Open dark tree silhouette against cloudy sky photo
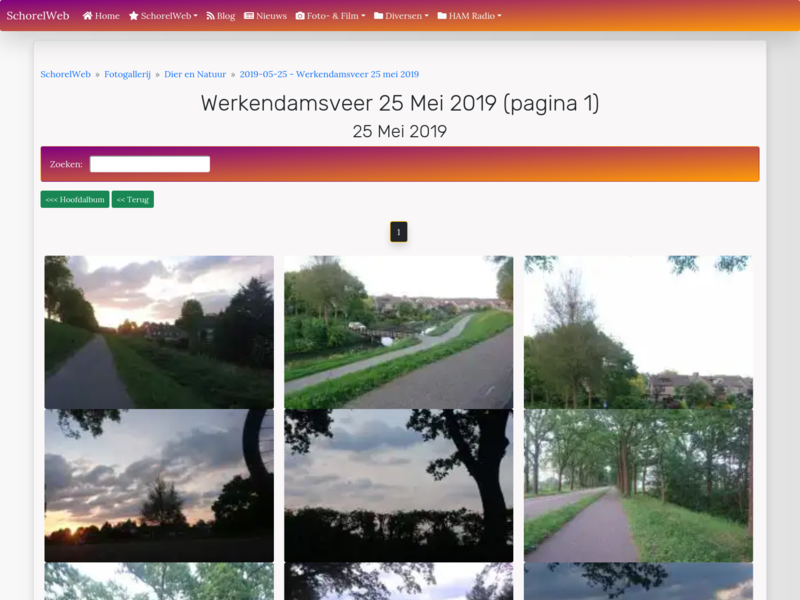The image size is (800, 600). point(398,486)
